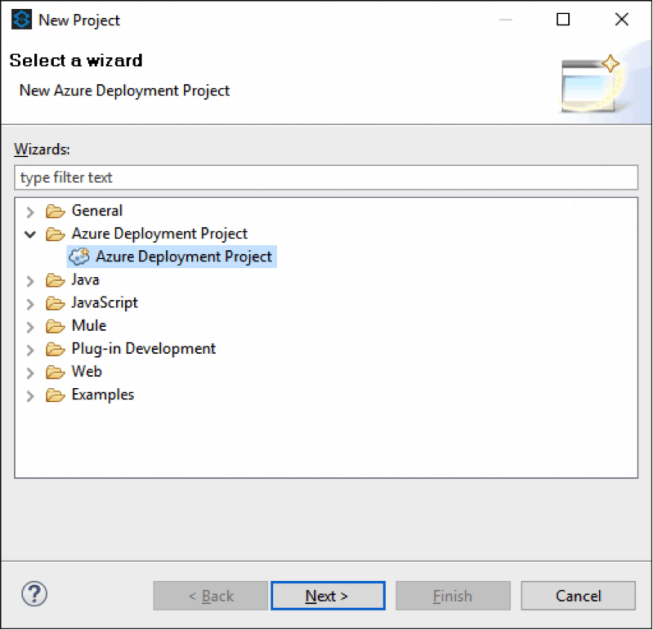Select the JavaScript tree item label
653x630 pixels.
coord(104,303)
